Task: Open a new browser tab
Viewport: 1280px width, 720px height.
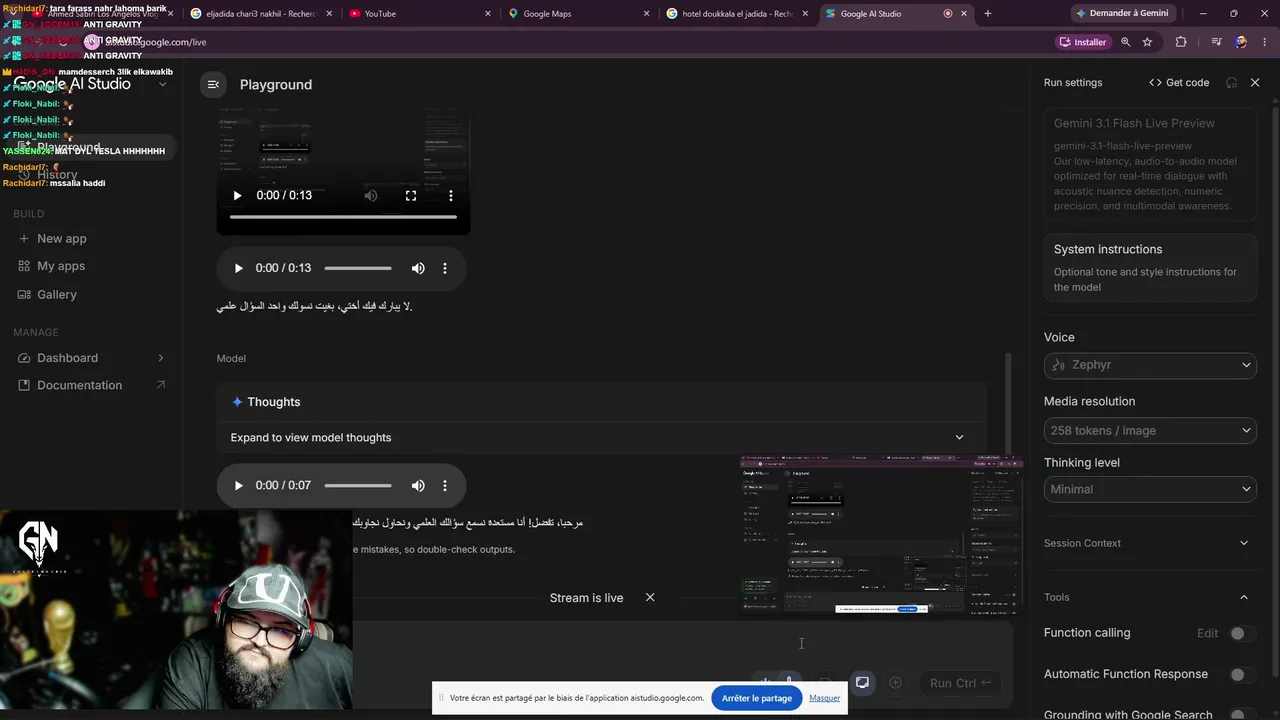Action: pos(988,14)
